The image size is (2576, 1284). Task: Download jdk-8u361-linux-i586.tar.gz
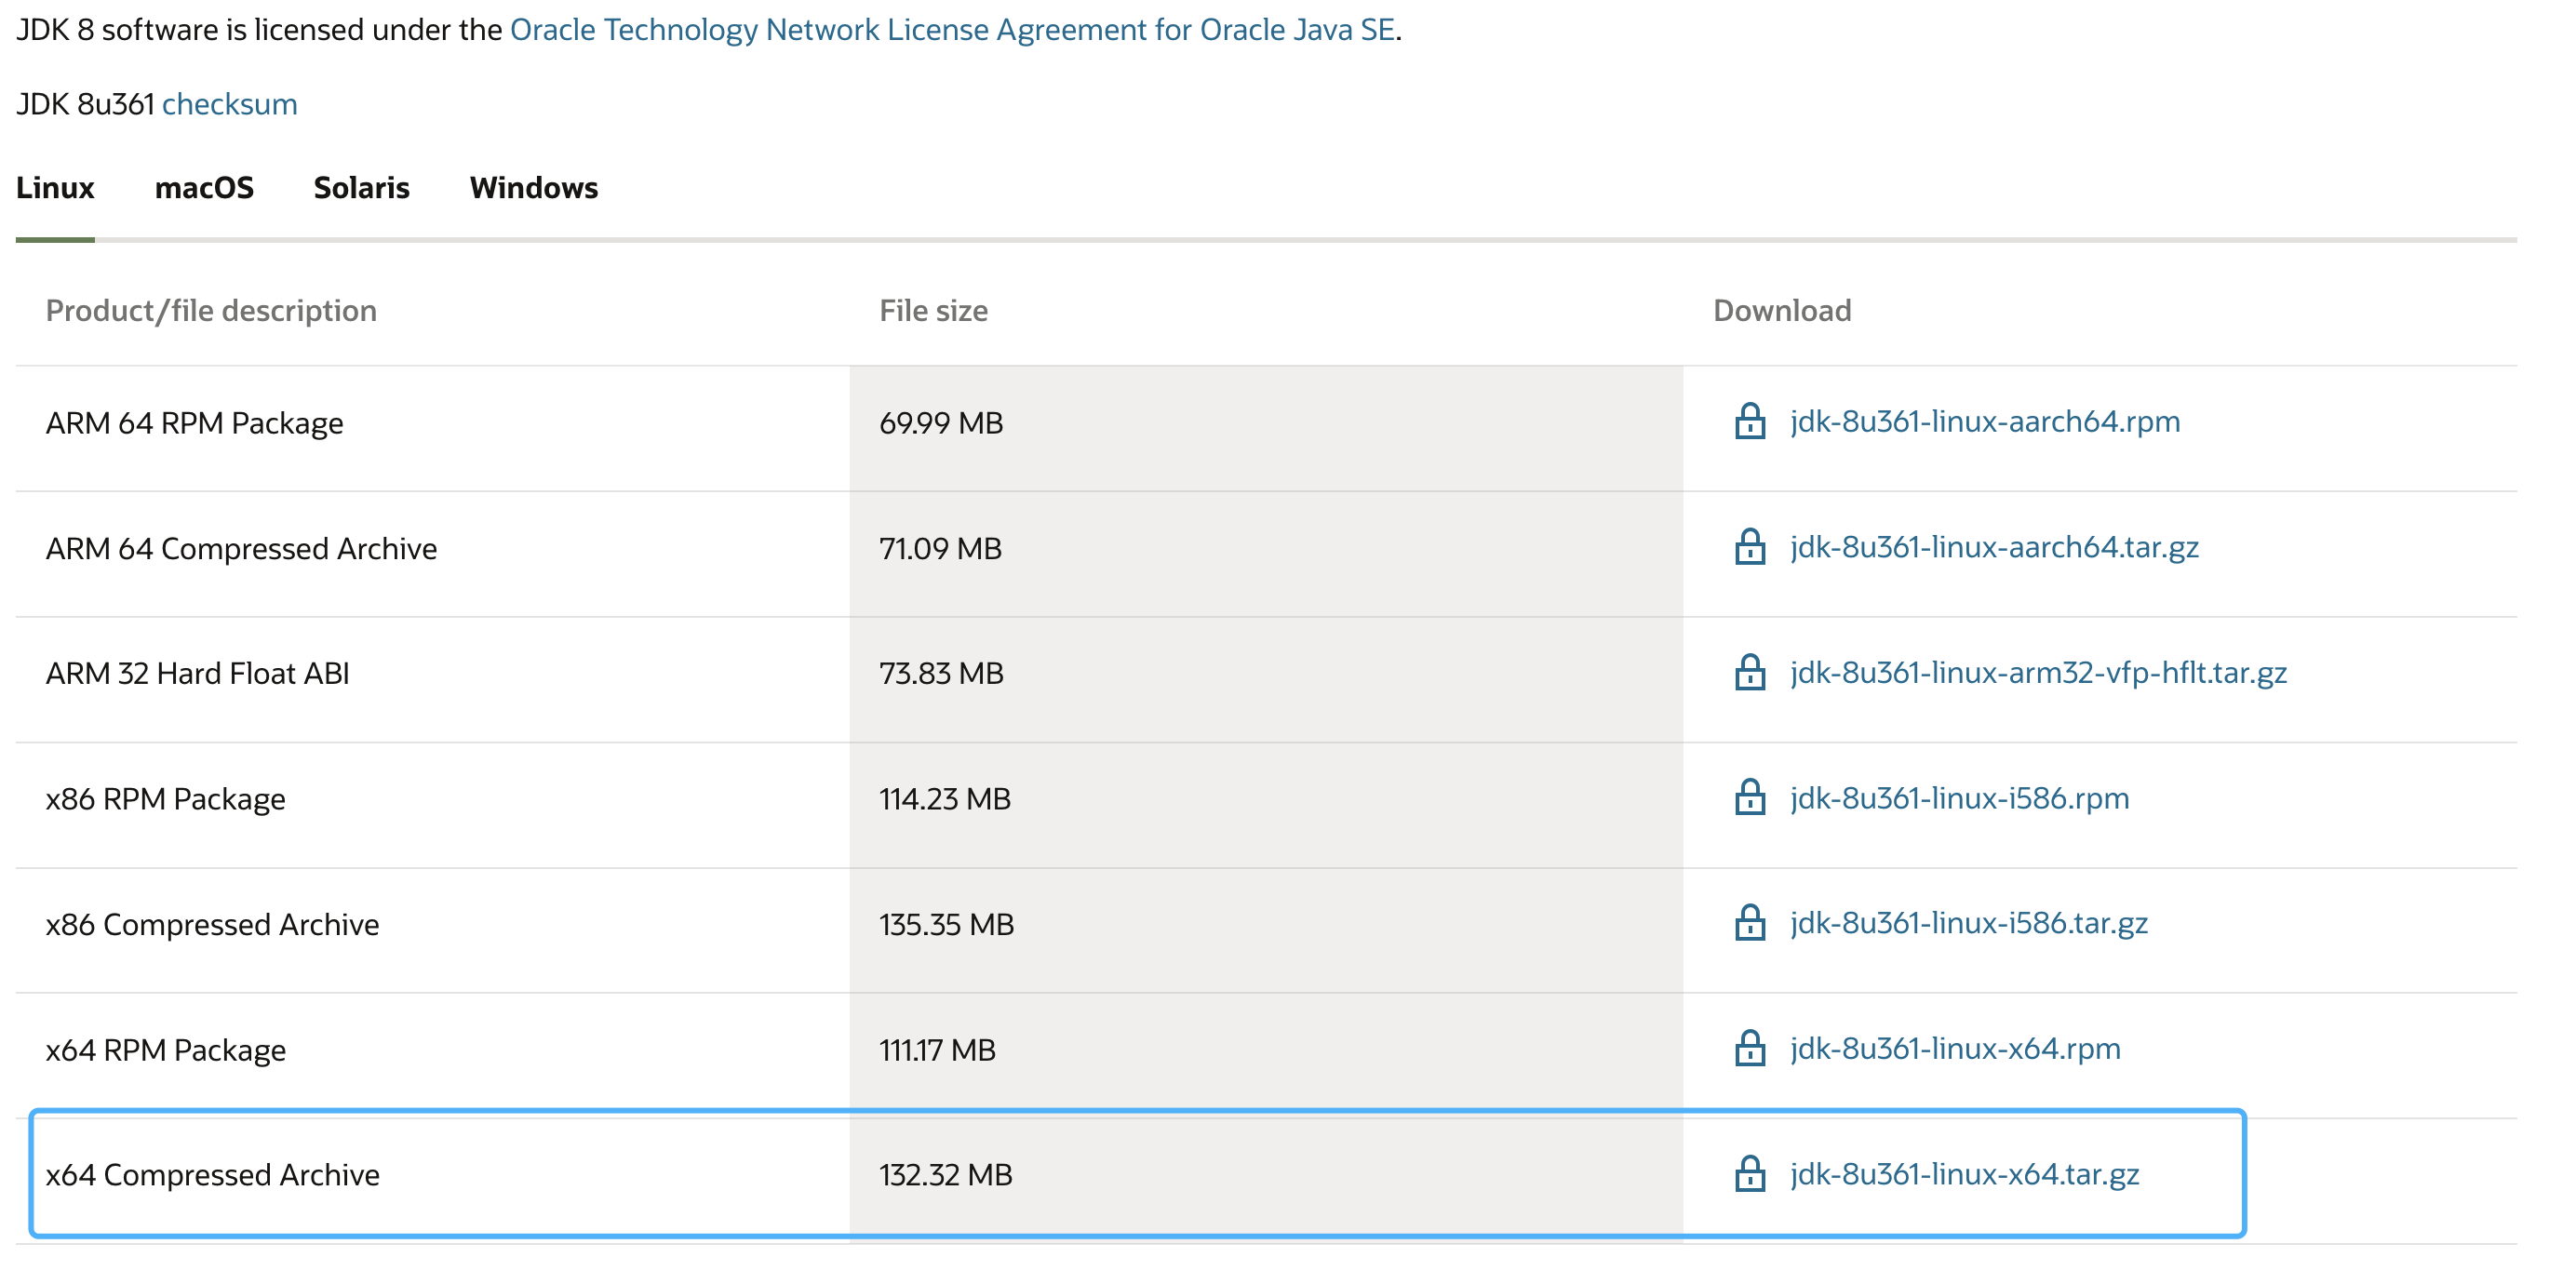click(x=1968, y=923)
